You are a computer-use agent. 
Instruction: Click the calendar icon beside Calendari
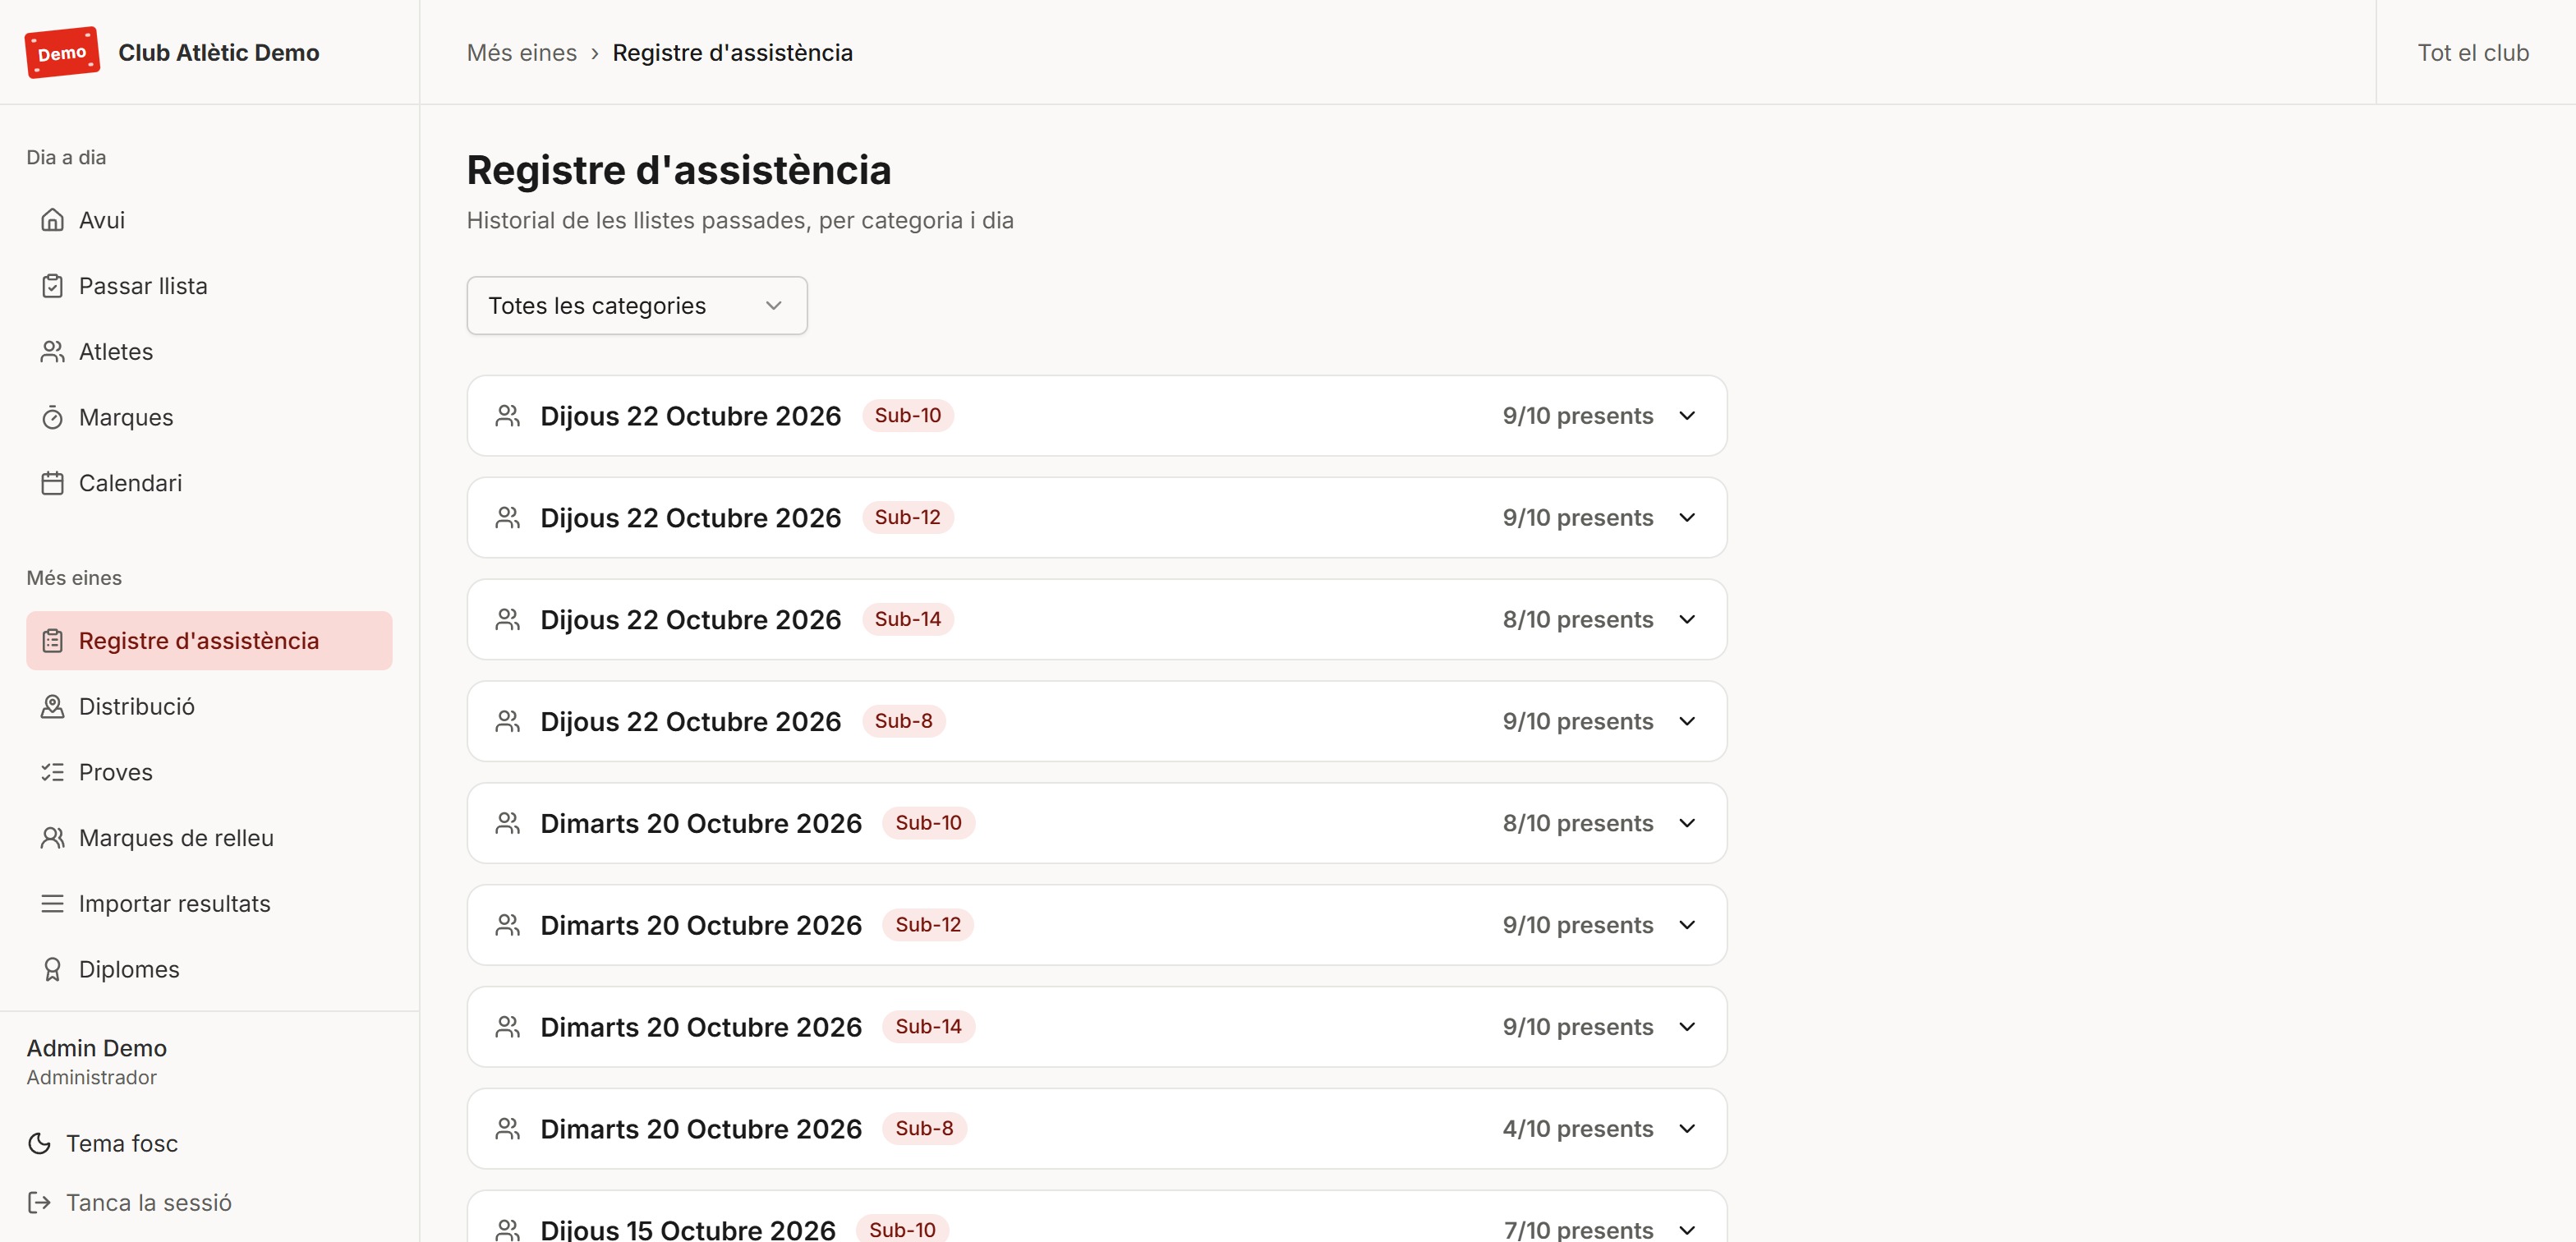[x=52, y=483]
